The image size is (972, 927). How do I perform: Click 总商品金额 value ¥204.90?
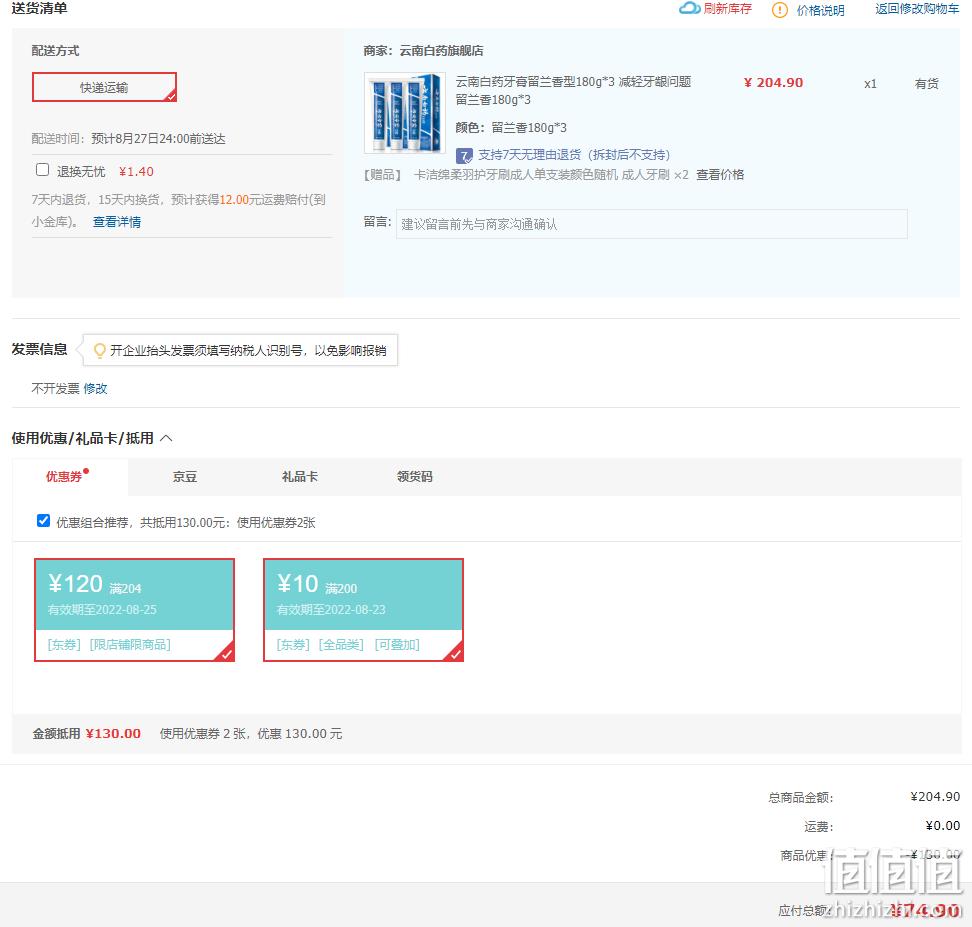(935, 797)
